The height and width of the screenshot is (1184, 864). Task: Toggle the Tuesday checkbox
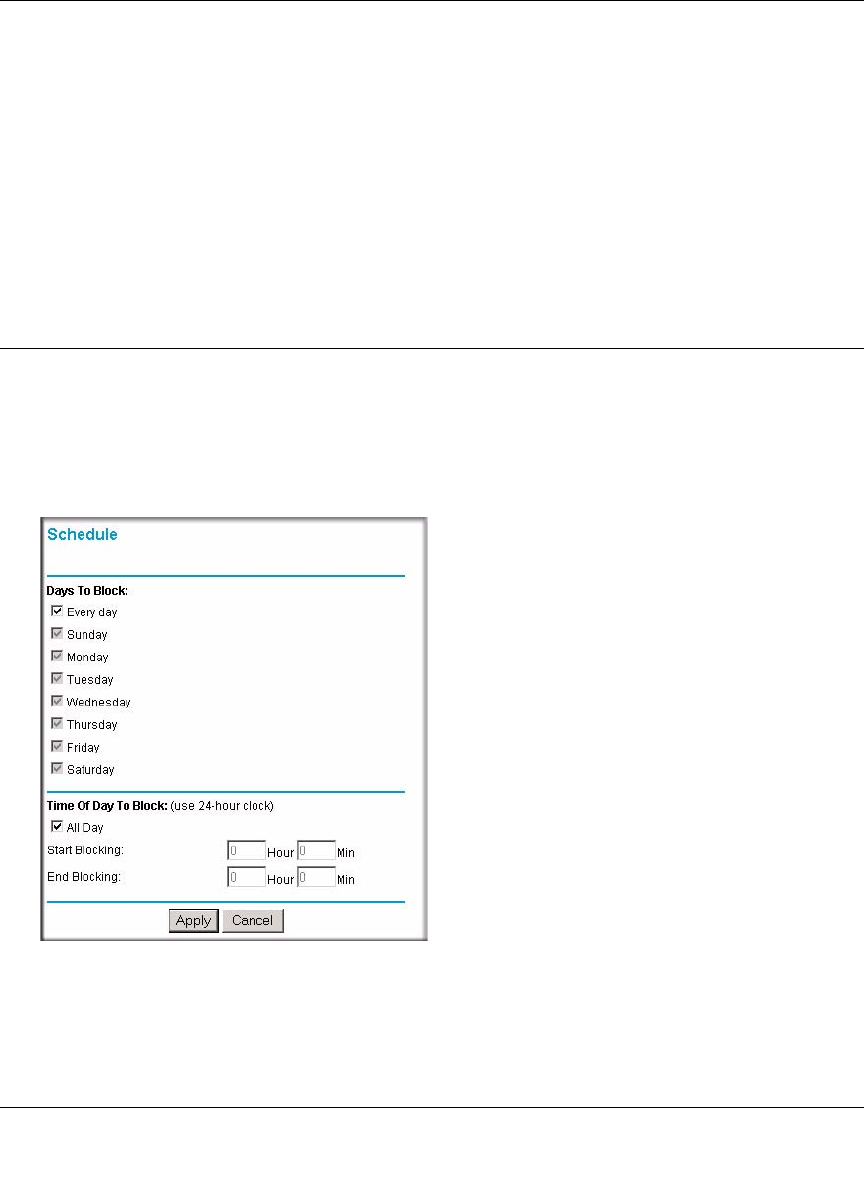tap(57, 679)
